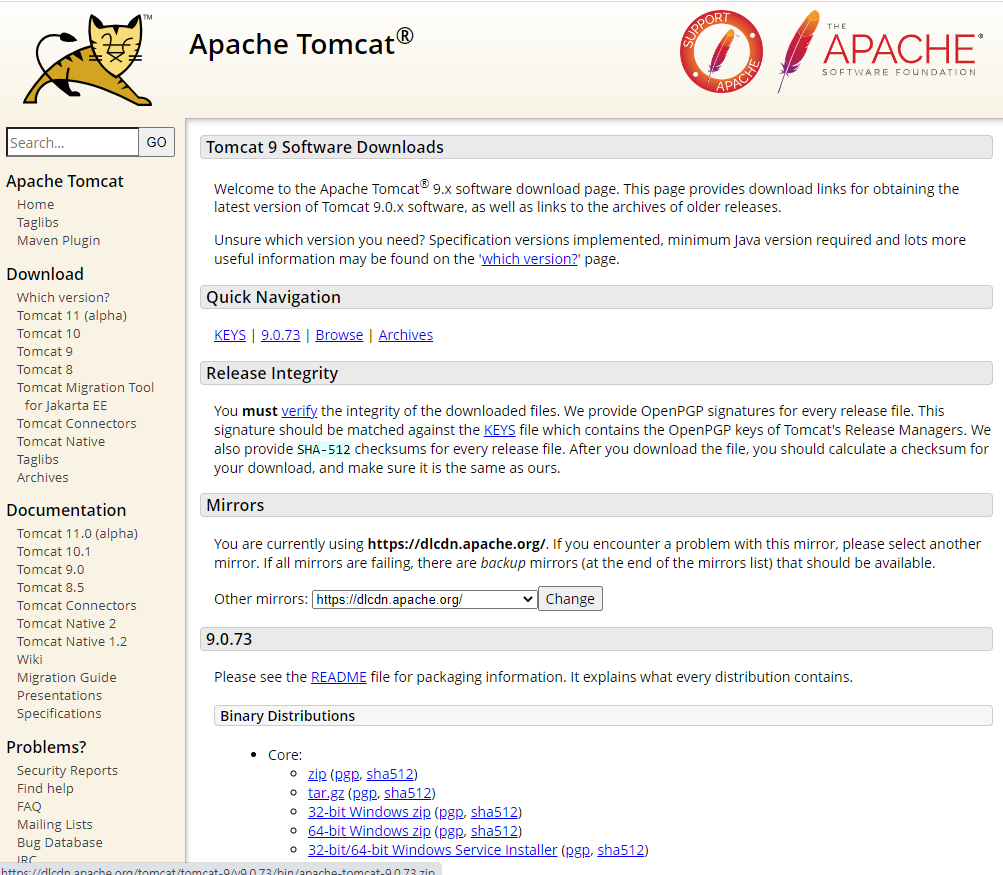Image resolution: width=1003 pixels, height=875 pixels.
Task: Expand the Other mirrors dropdown
Action: [x=424, y=599]
